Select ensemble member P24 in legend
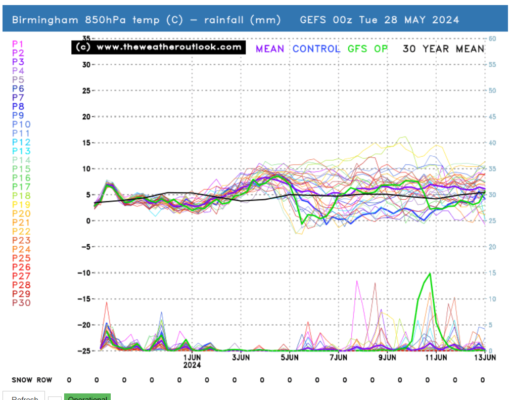511x400 pixels. (21, 249)
